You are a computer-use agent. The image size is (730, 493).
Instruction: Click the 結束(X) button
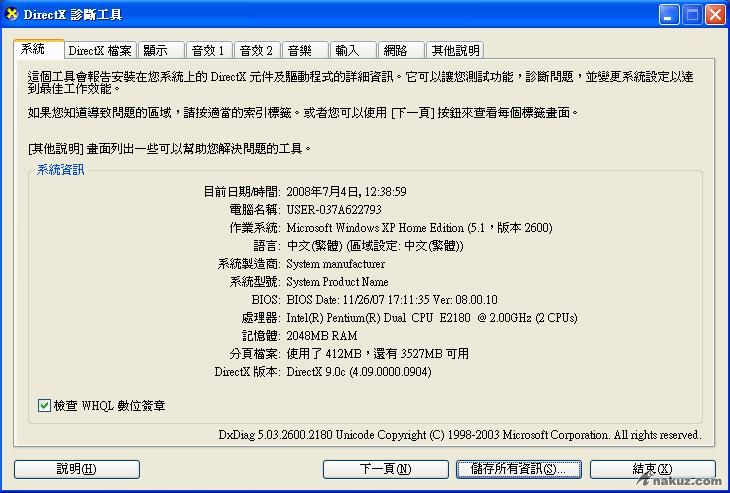(653, 469)
